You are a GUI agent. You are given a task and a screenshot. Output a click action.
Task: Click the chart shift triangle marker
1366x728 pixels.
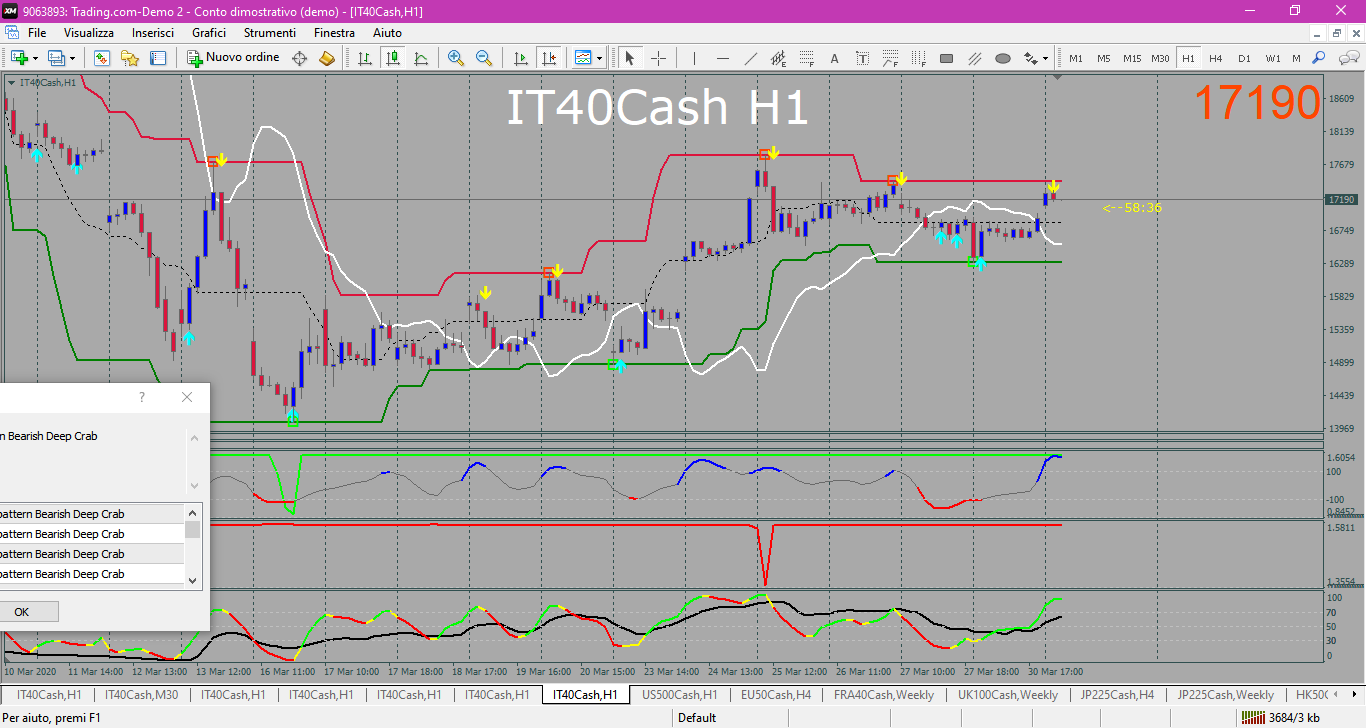point(1058,77)
